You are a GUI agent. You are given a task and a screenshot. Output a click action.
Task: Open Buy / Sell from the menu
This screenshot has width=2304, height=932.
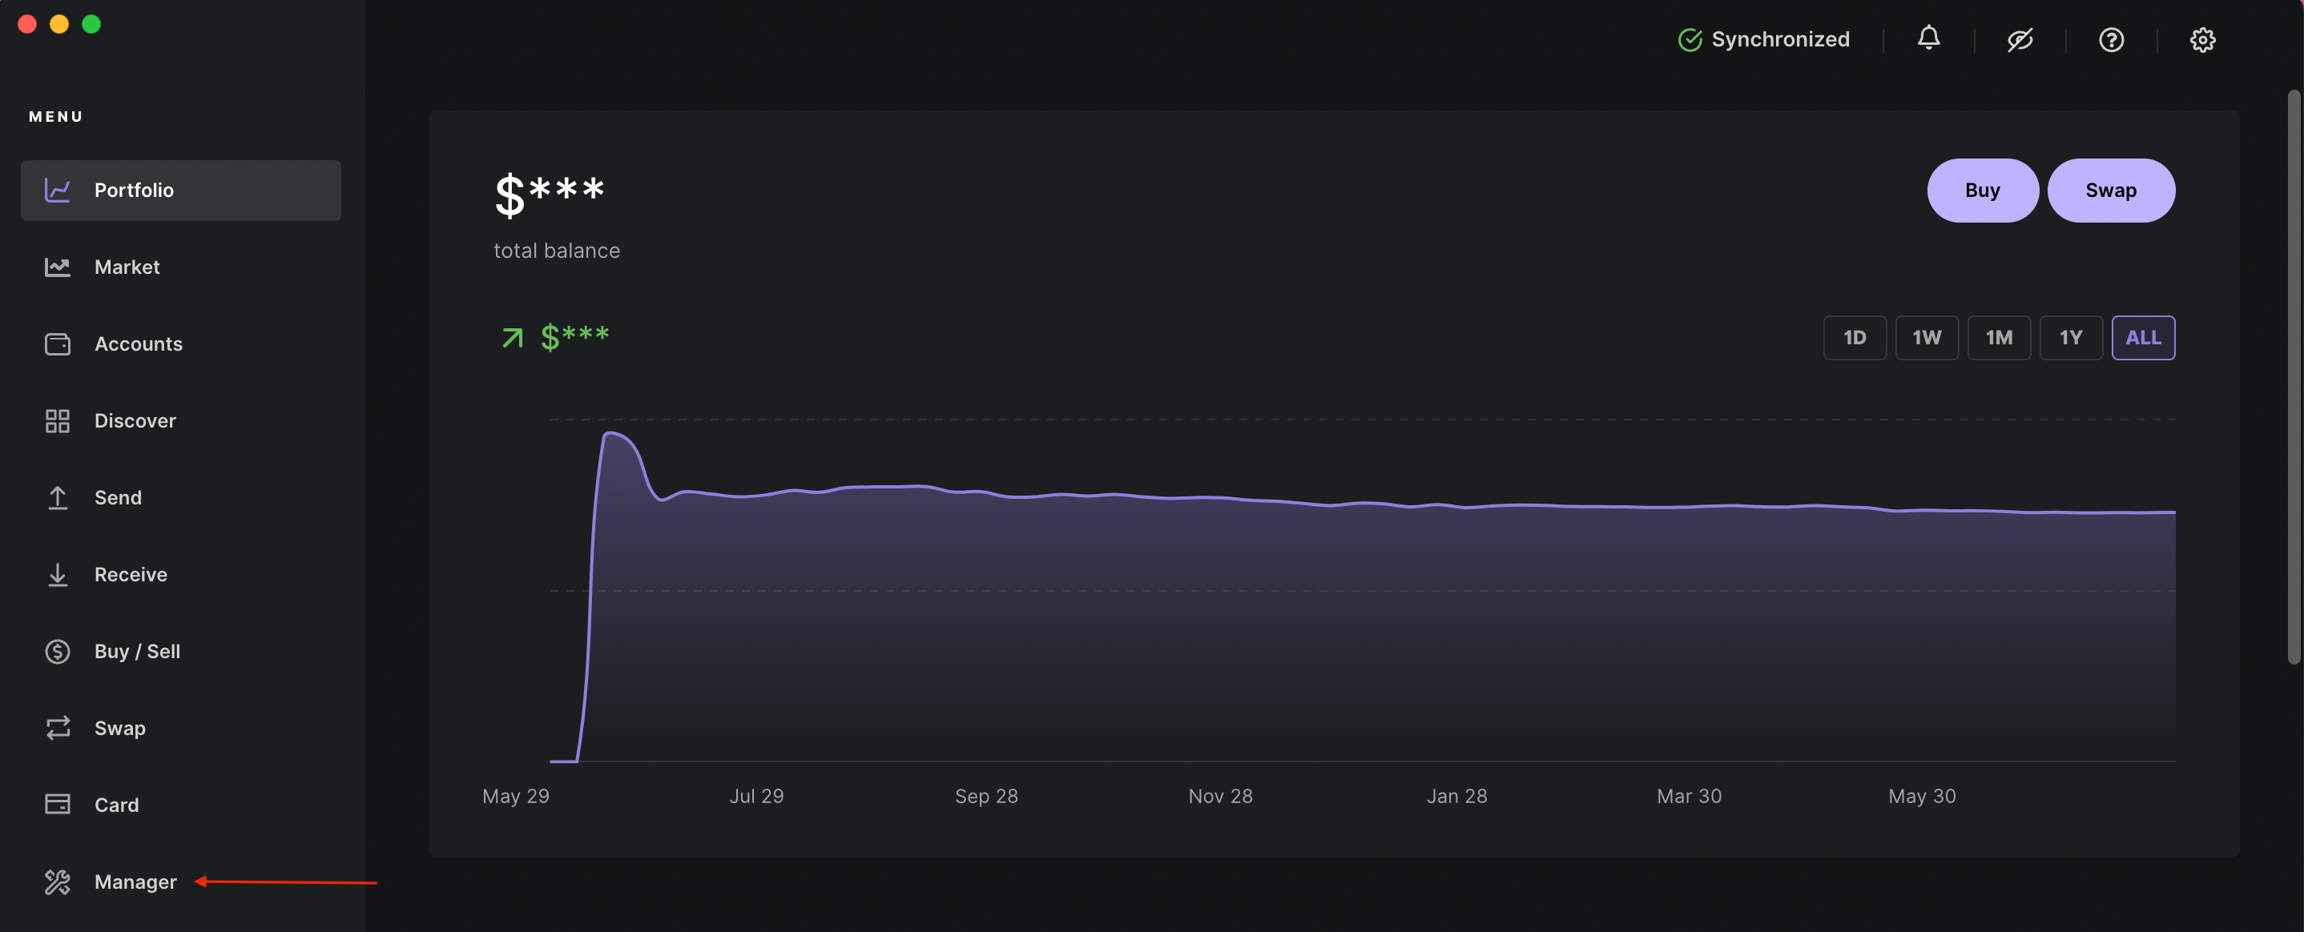[x=137, y=651]
